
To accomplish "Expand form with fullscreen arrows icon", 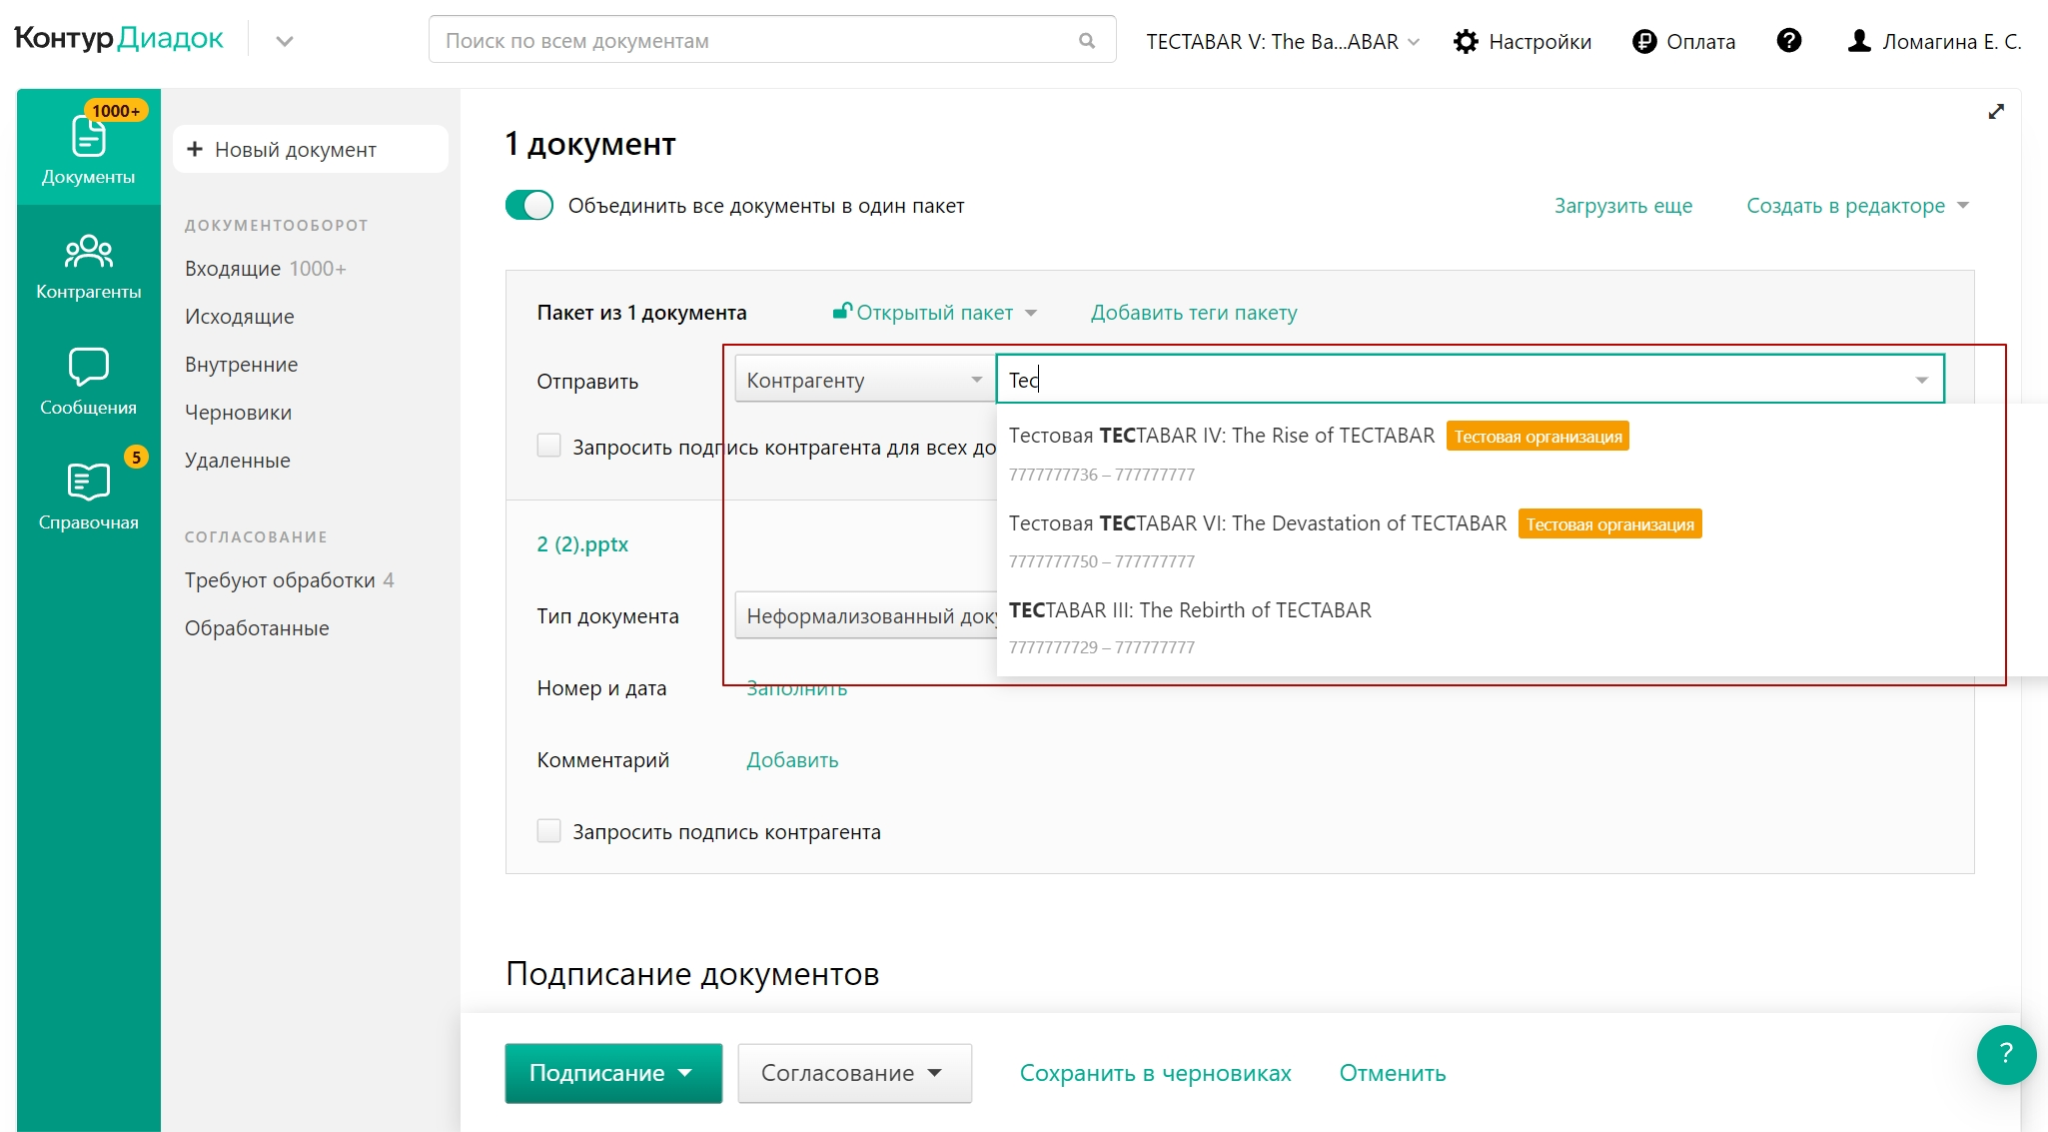I will 1996,112.
